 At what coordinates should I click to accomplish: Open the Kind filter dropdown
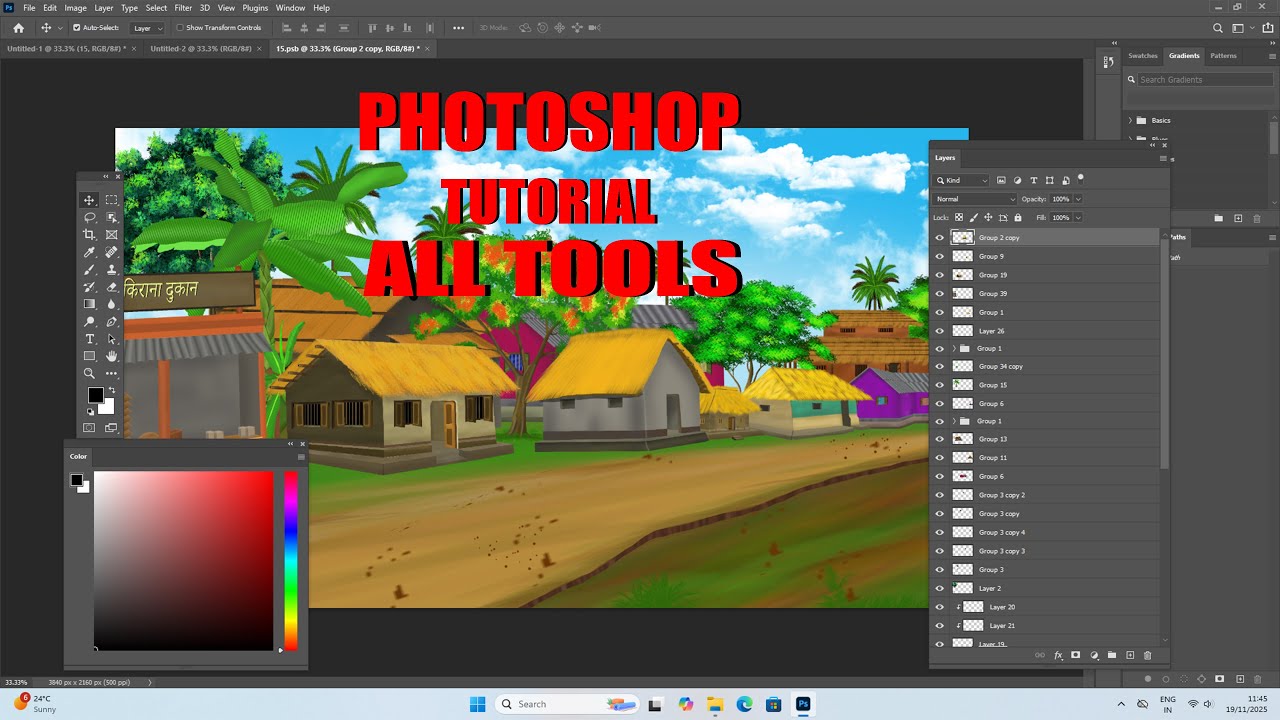(x=962, y=180)
